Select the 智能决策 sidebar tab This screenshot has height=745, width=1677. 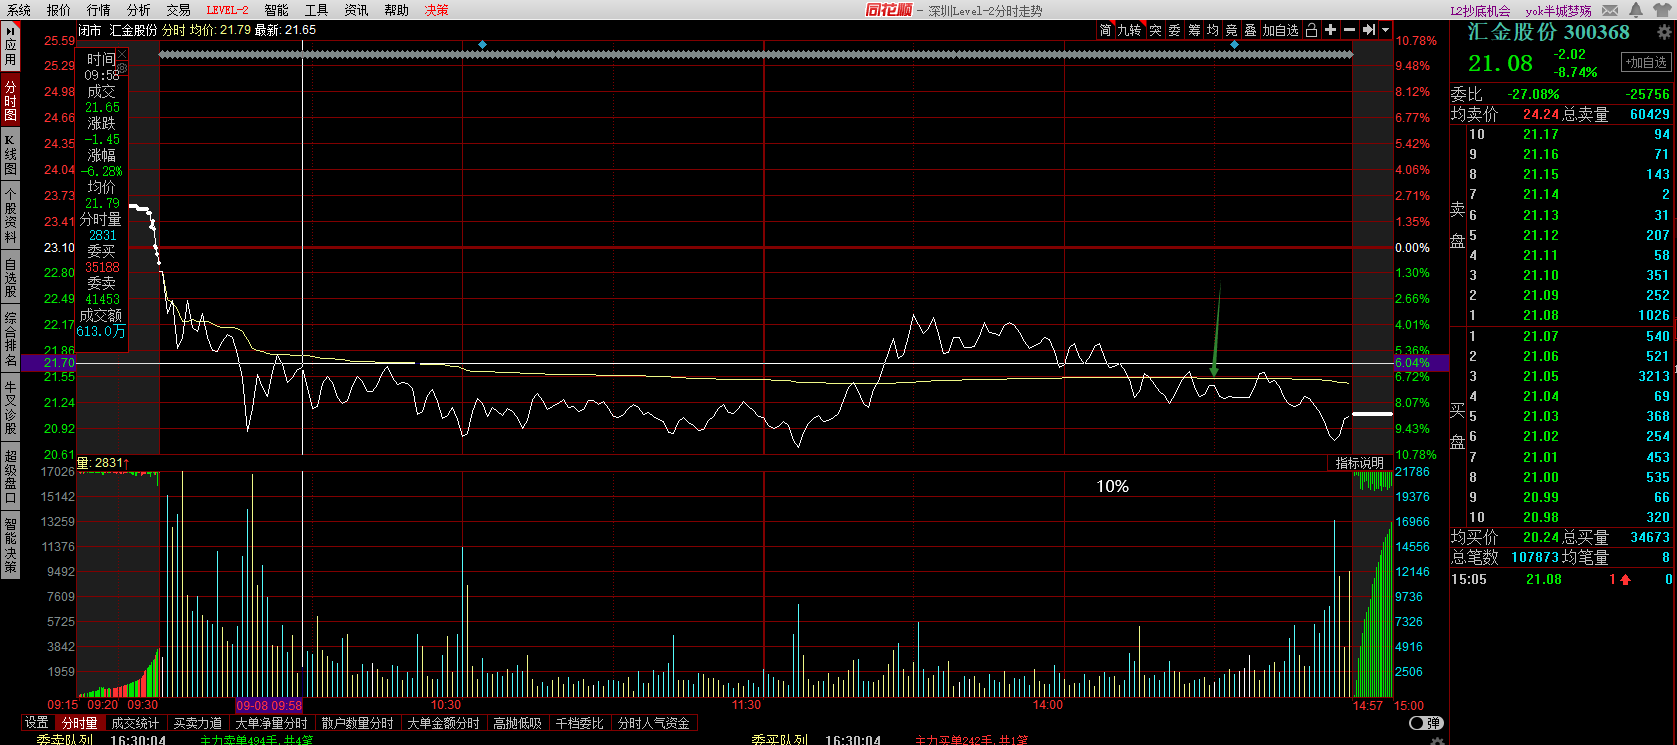pos(10,545)
